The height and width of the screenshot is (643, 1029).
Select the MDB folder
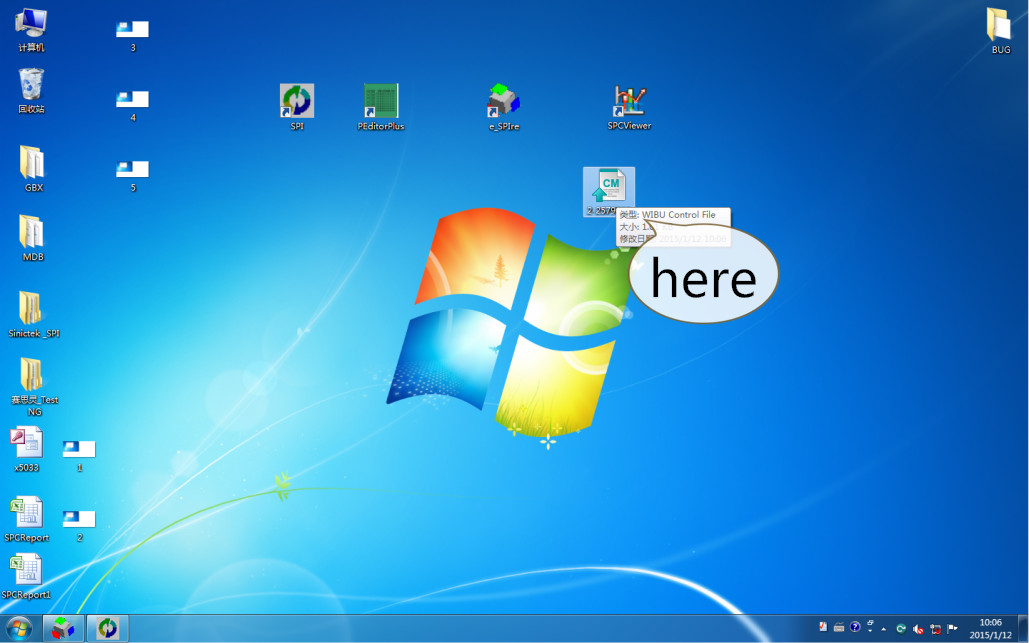[x=33, y=232]
